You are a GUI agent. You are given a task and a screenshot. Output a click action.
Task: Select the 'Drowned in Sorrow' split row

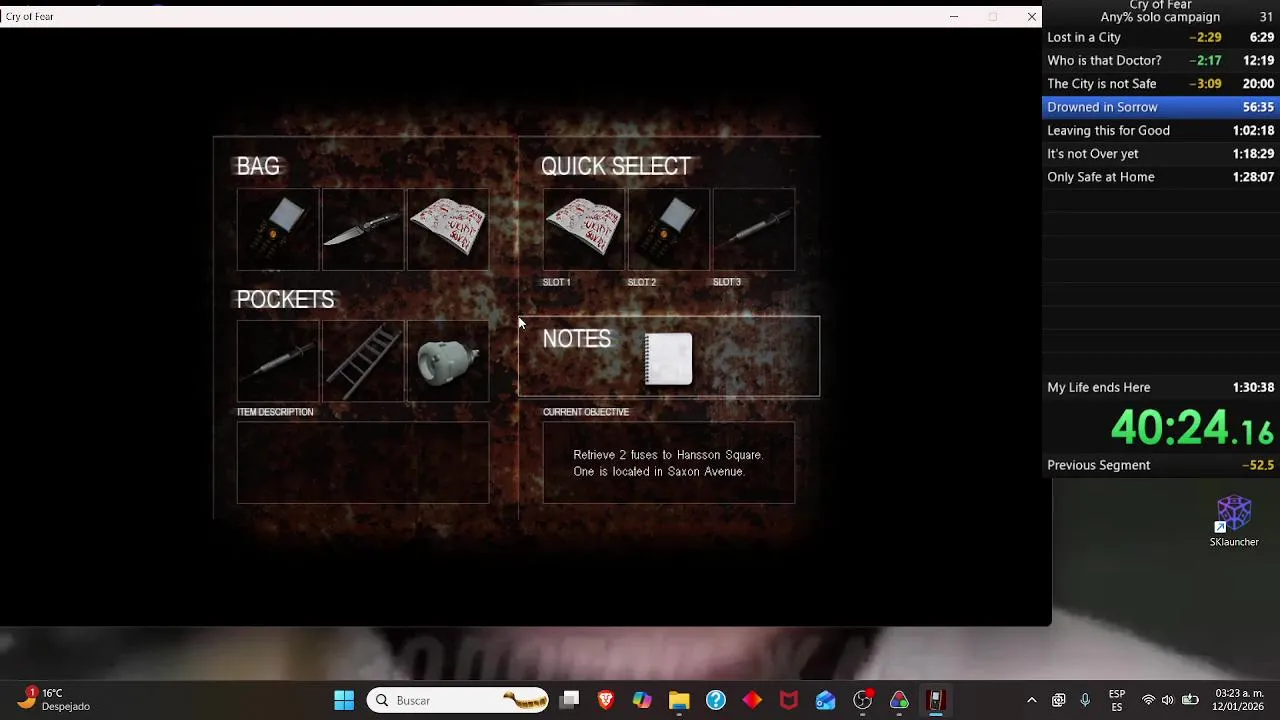click(1161, 107)
